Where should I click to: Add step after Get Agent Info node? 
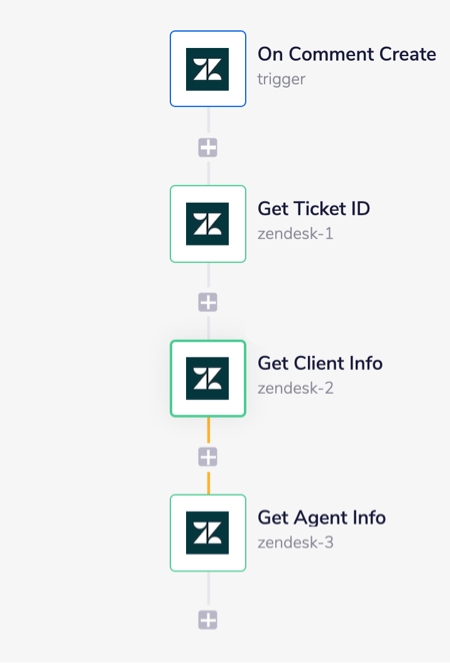click(208, 620)
